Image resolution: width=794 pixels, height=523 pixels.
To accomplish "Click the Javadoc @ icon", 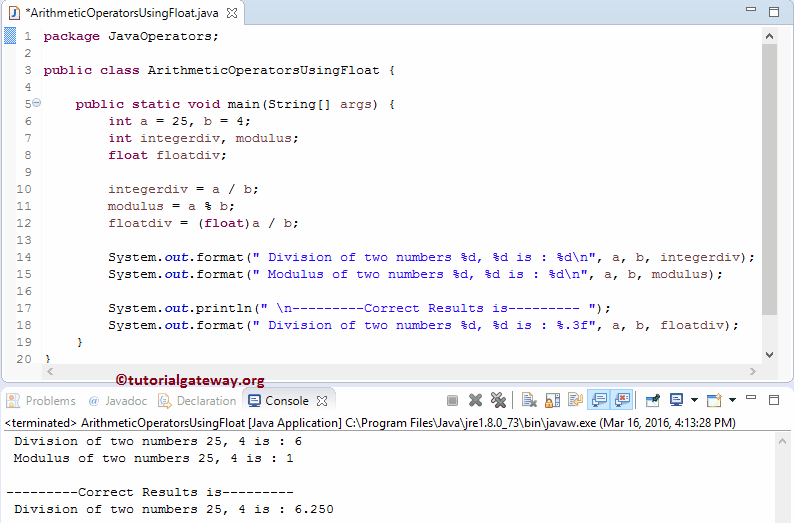I will (x=94, y=401).
